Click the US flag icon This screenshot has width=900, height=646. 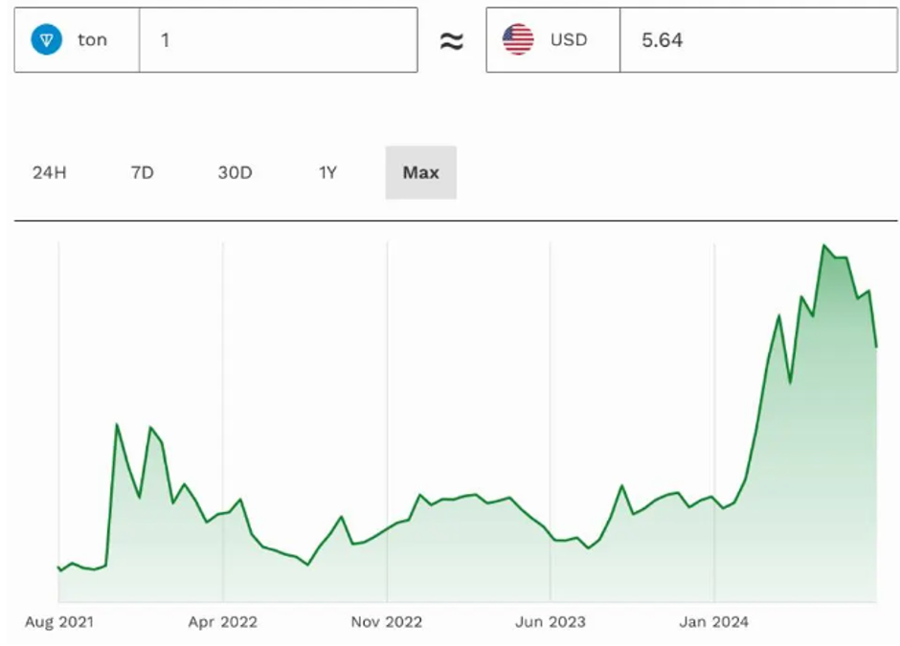pyautogui.click(x=518, y=40)
